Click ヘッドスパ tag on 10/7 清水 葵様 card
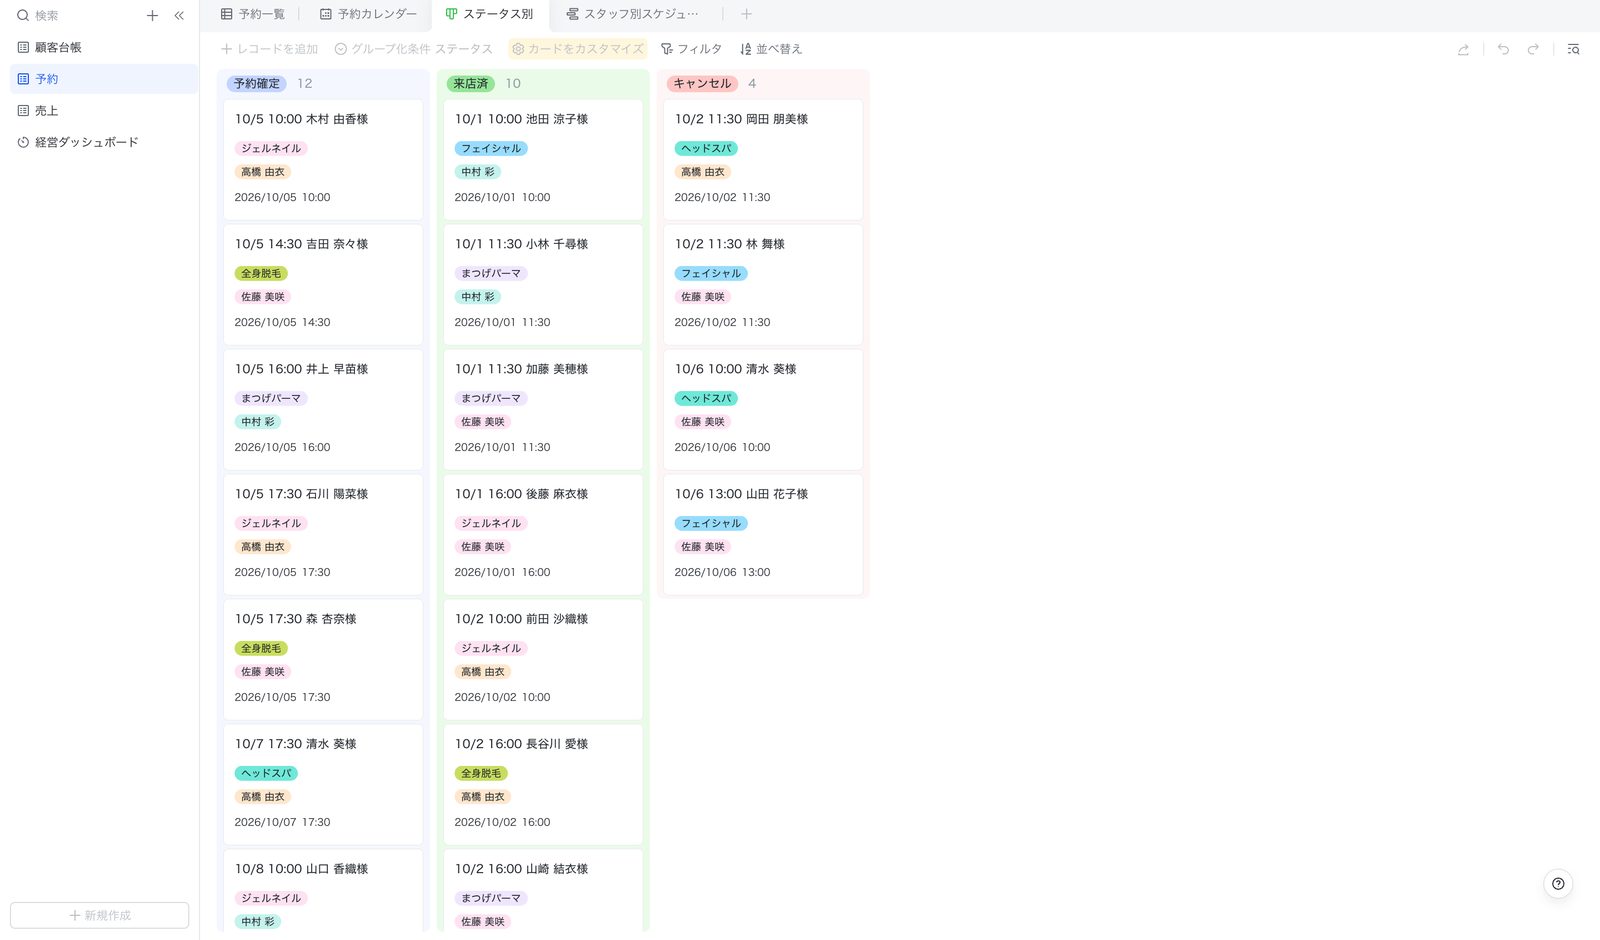Image resolution: width=1600 pixels, height=940 pixels. 266,773
